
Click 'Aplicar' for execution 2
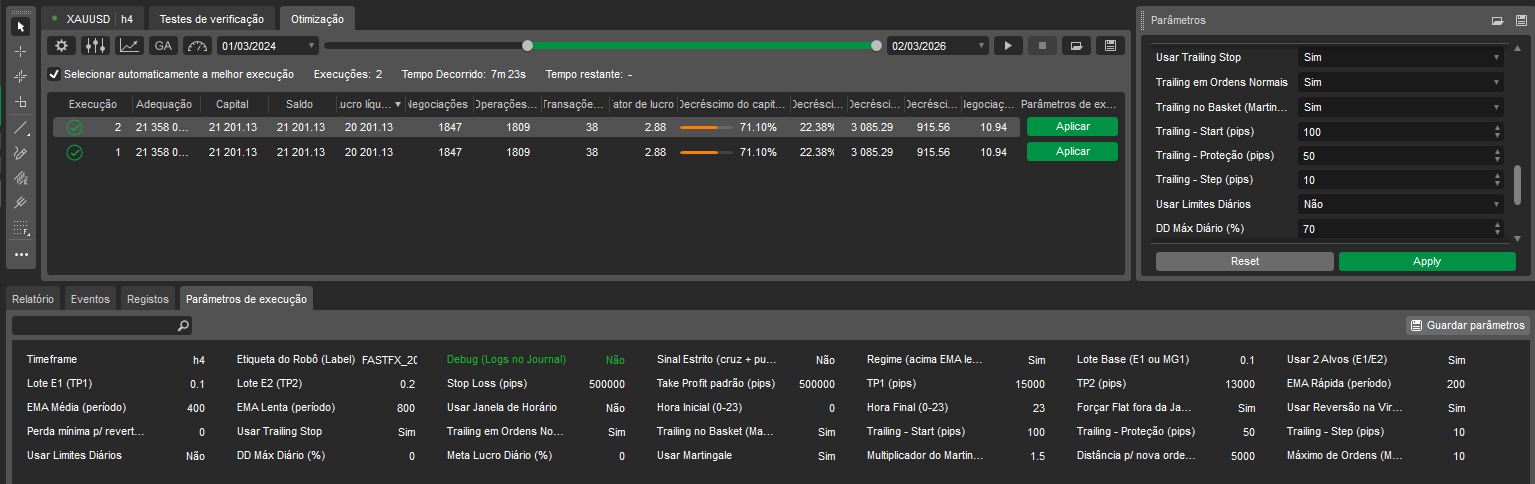coord(1072,127)
